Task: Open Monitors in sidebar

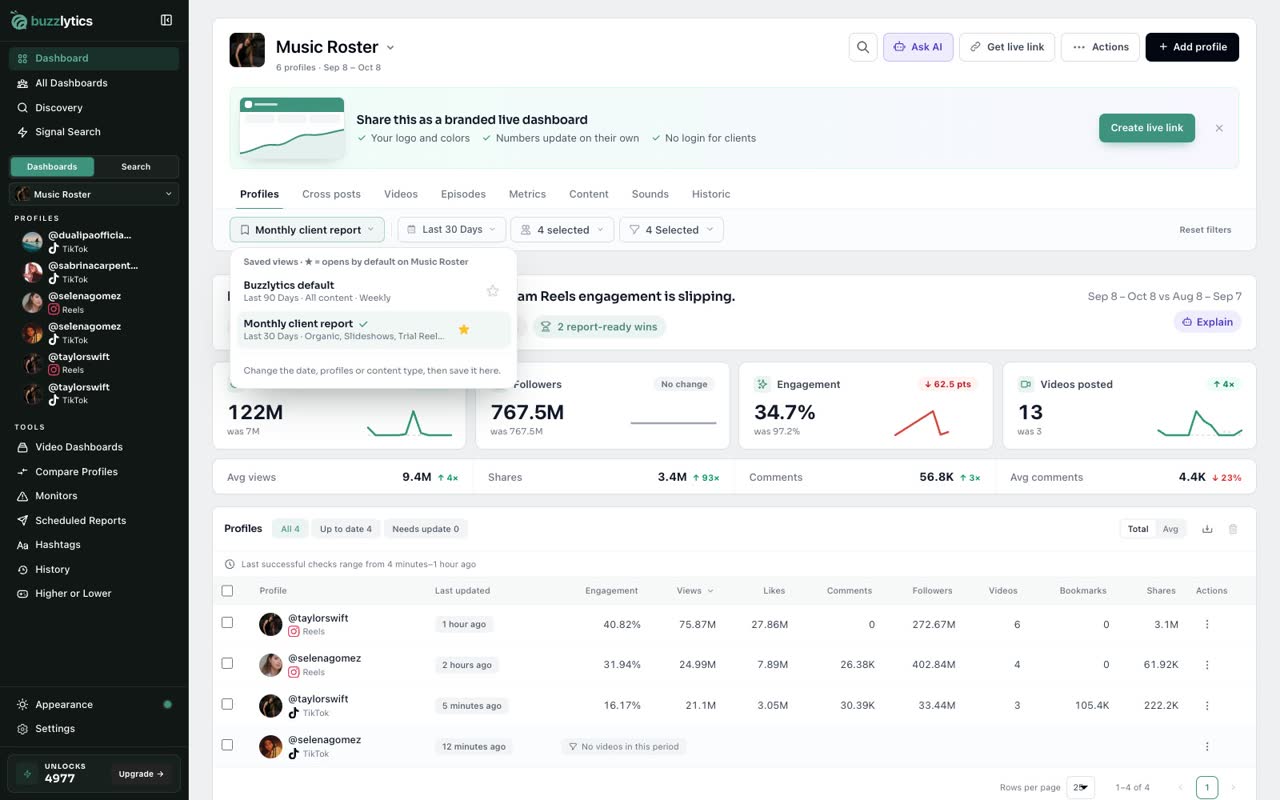Action: click(x=94, y=496)
